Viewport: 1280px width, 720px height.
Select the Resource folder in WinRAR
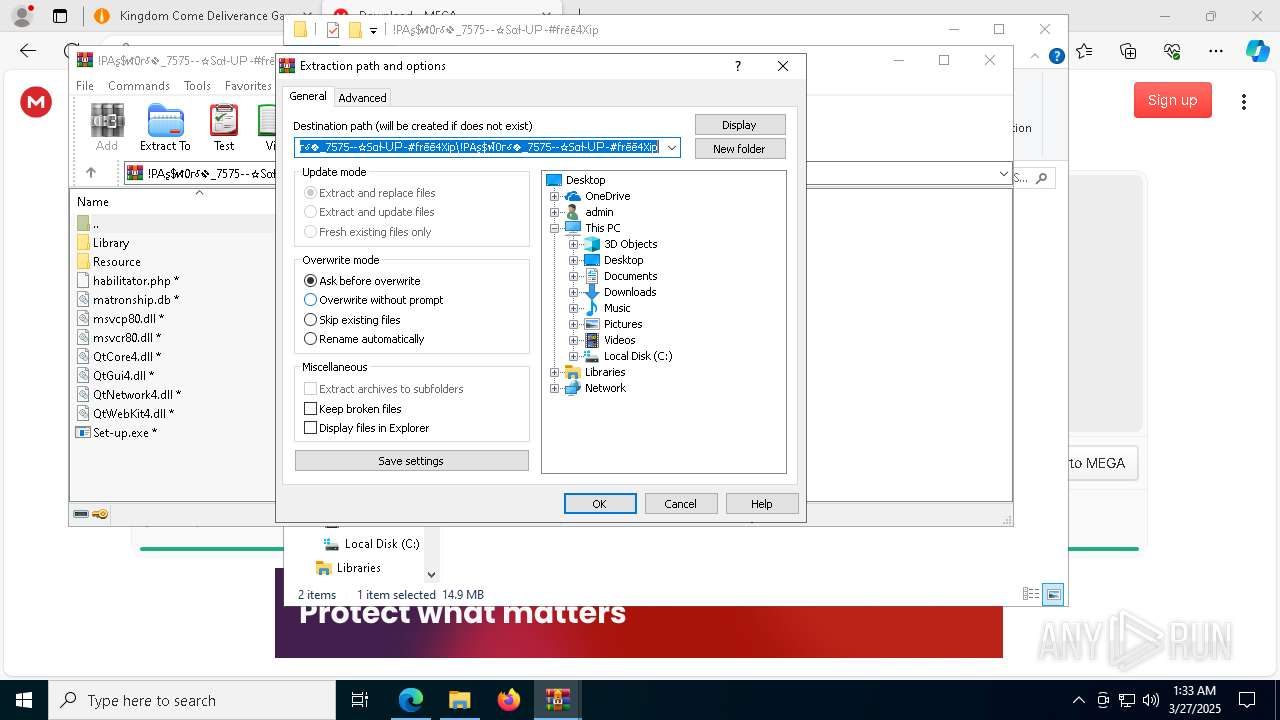pyautogui.click(x=108, y=262)
